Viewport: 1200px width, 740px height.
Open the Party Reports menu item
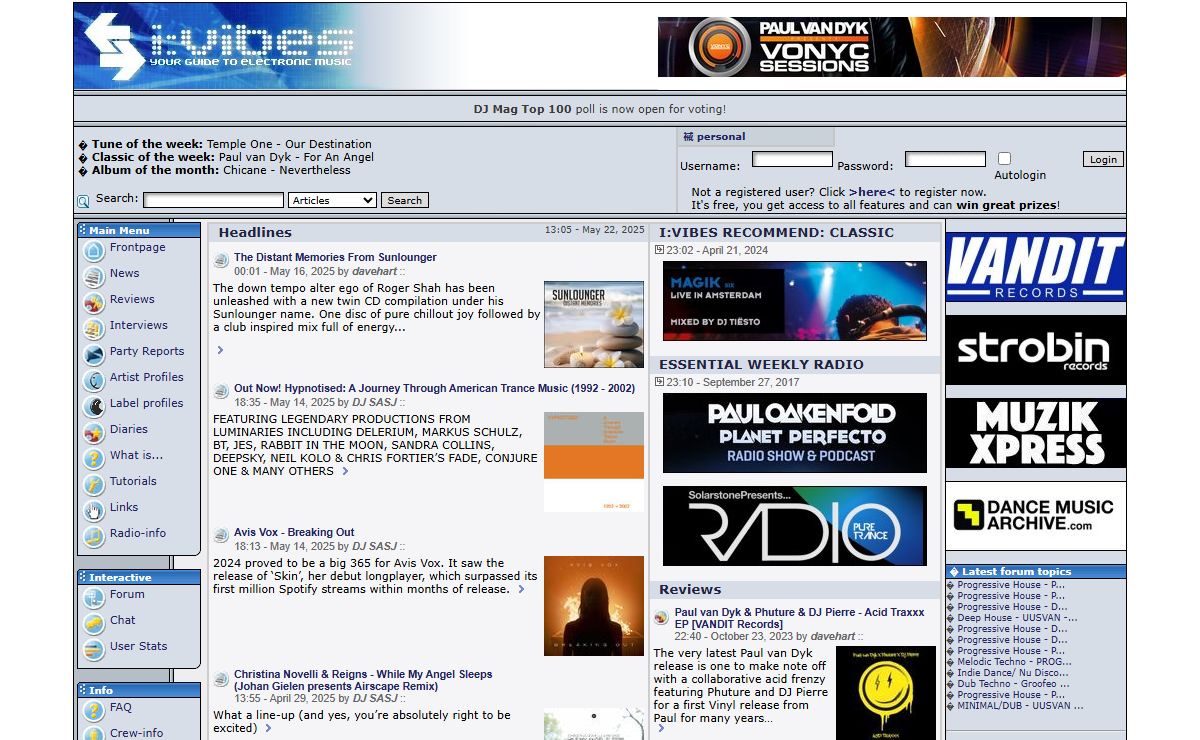click(147, 351)
